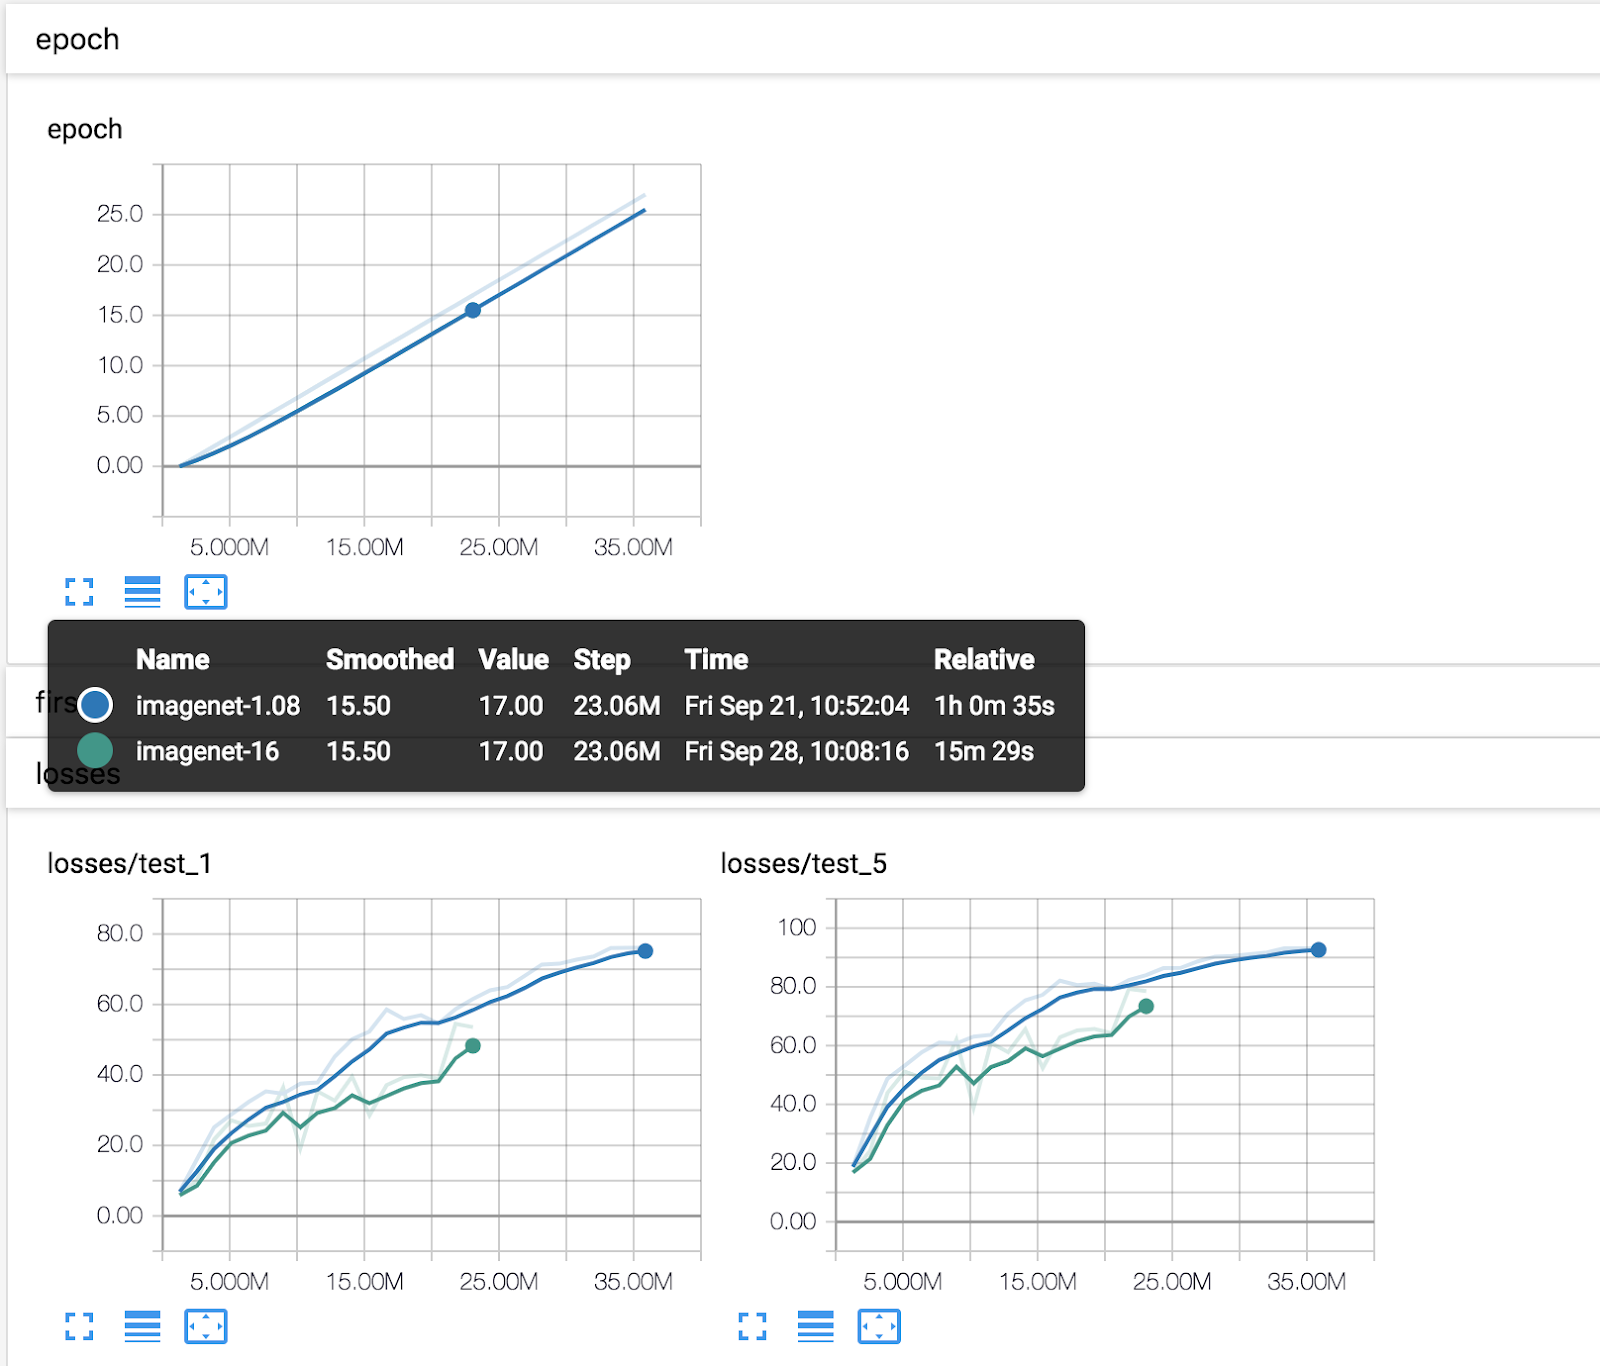Screen dimensions: 1600x1366
Task: Click the green imagenet-16 color circle in tooltip
Action: pos(95,751)
